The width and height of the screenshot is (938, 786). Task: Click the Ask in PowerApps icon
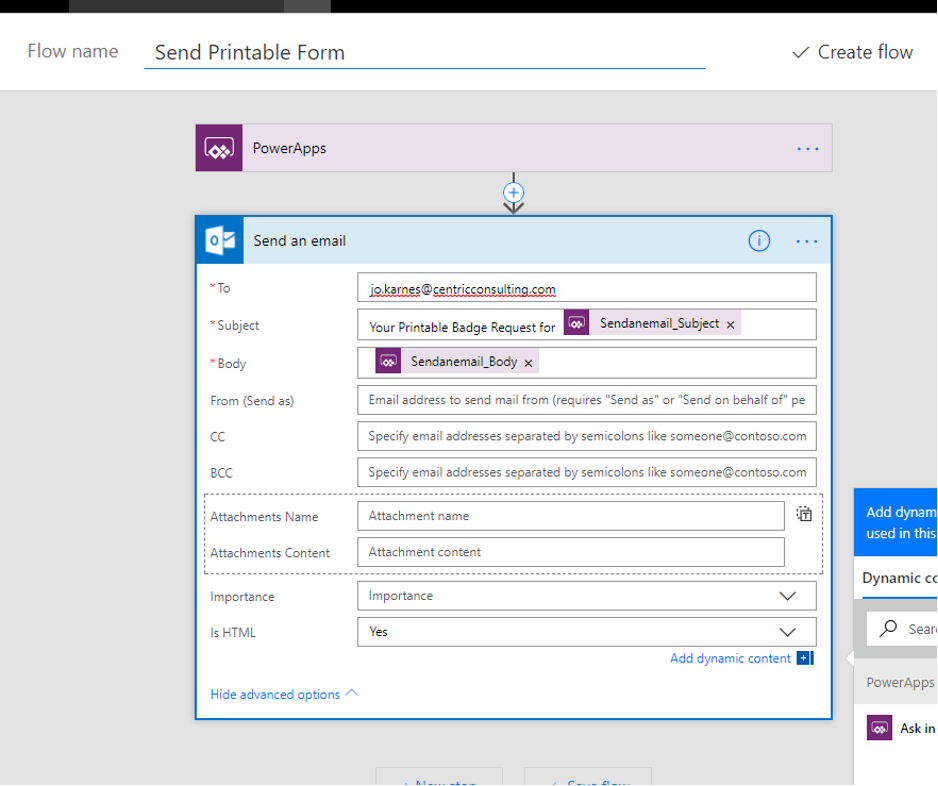(879, 728)
